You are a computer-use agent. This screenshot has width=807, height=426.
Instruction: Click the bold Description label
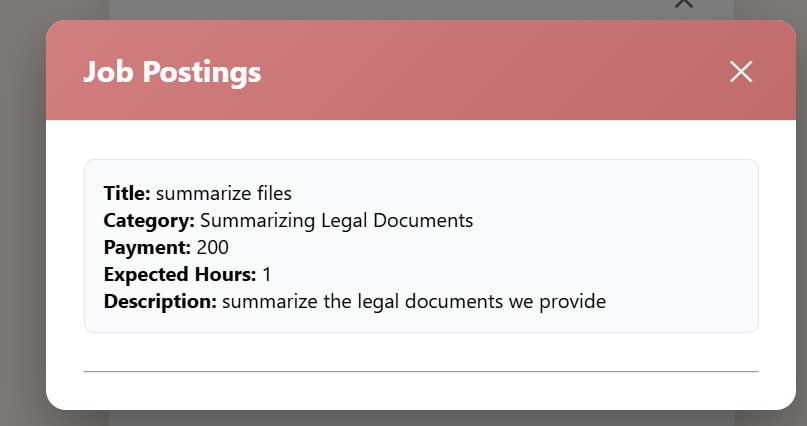tap(160, 301)
